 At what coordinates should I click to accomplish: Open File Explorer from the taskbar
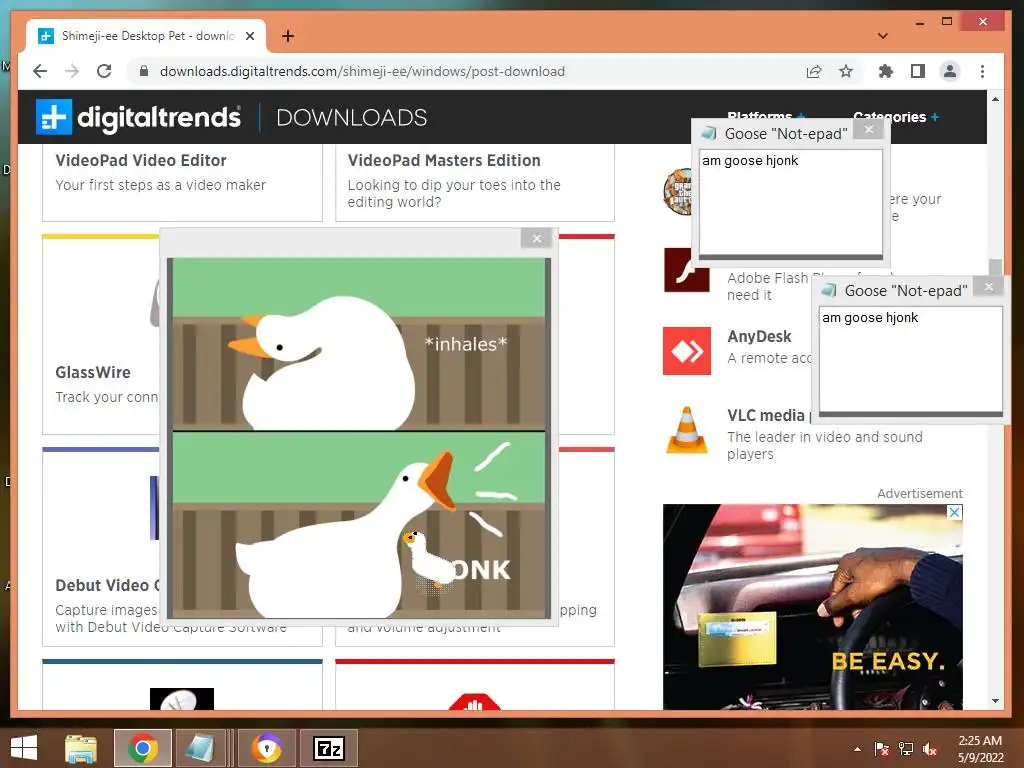81,748
